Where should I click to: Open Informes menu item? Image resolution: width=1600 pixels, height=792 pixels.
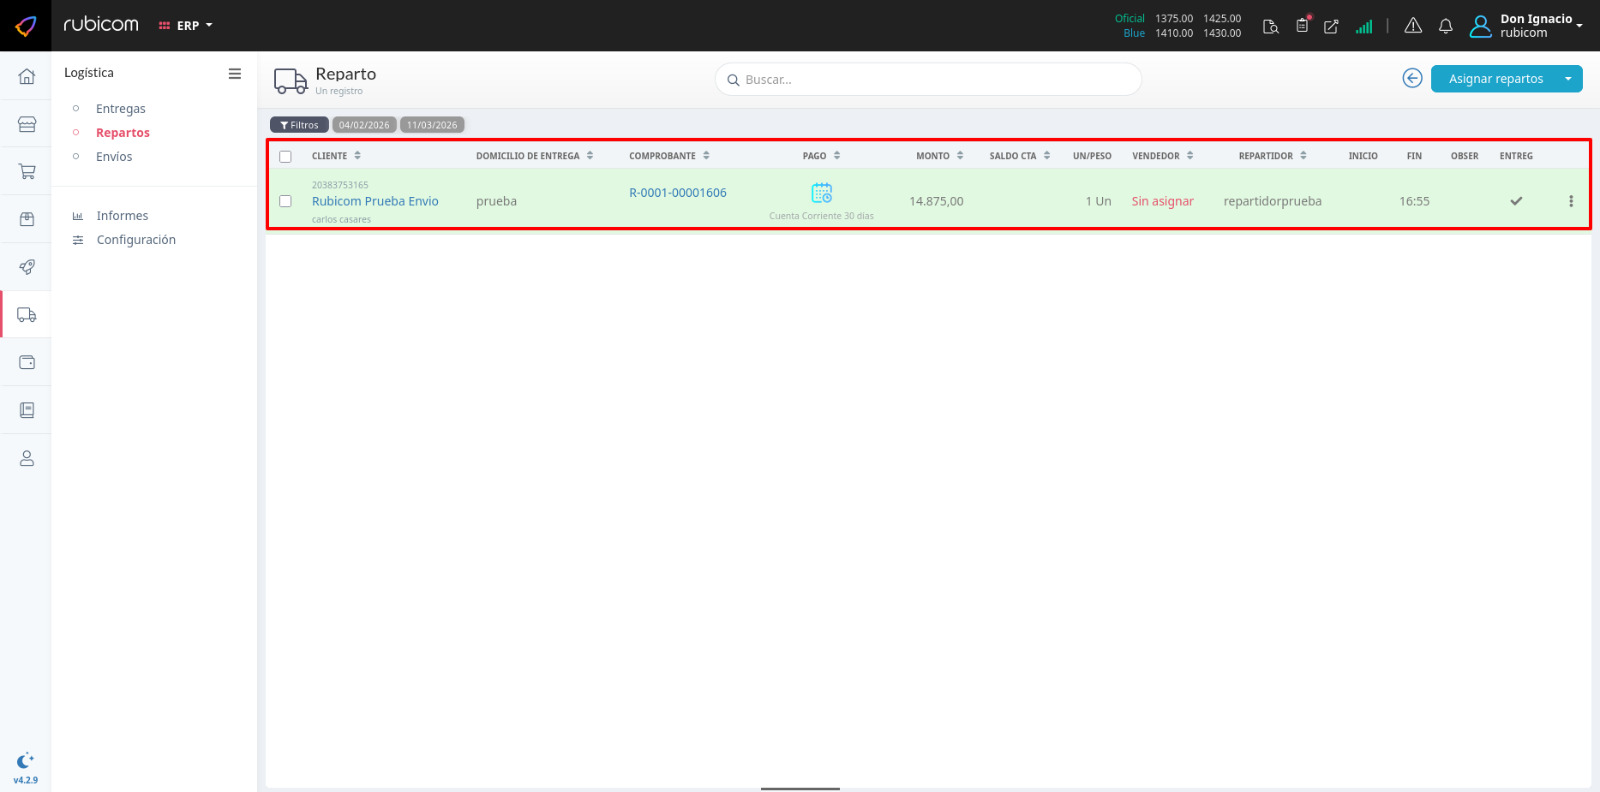pyautogui.click(x=122, y=216)
